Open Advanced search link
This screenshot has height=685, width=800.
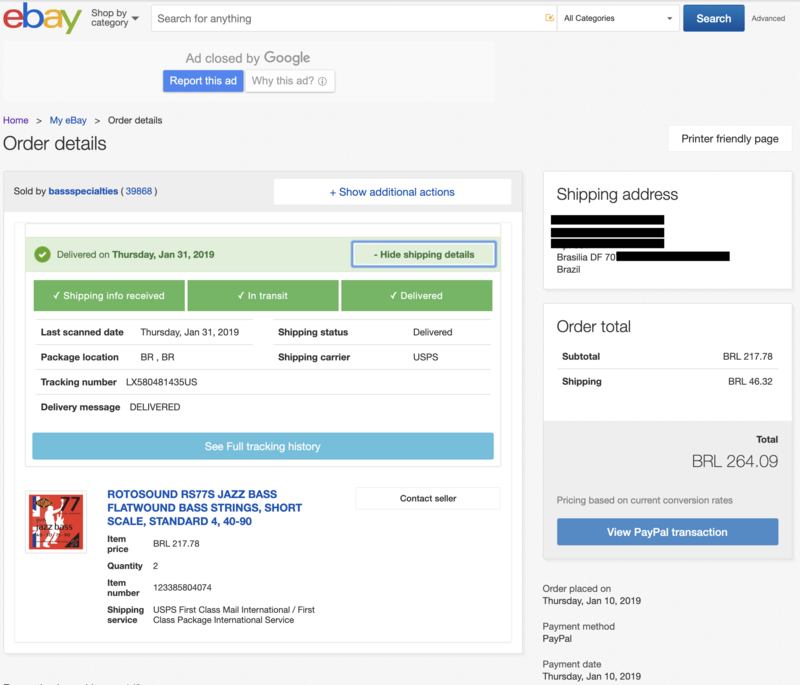click(768, 18)
